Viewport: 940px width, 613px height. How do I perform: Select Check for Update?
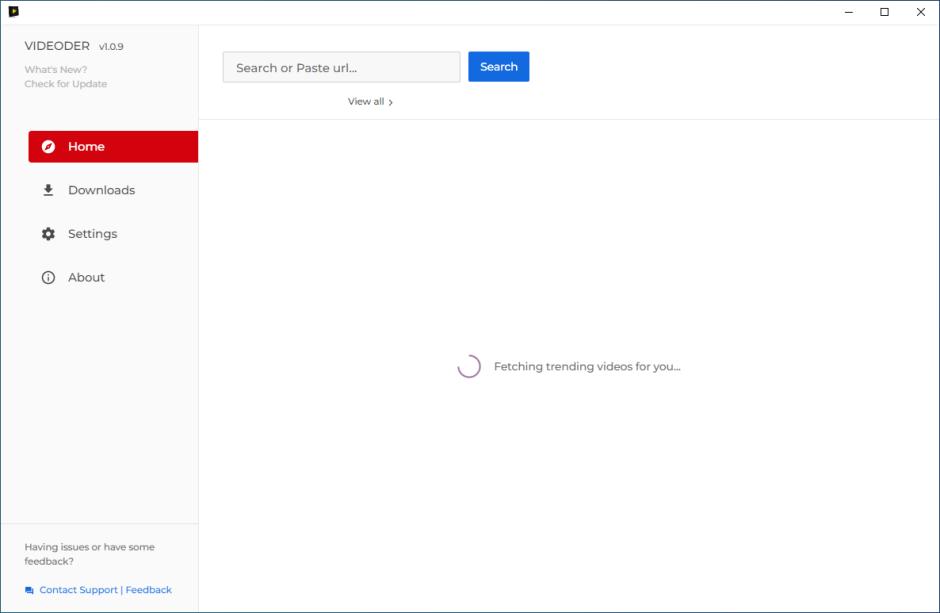click(66, 84)
